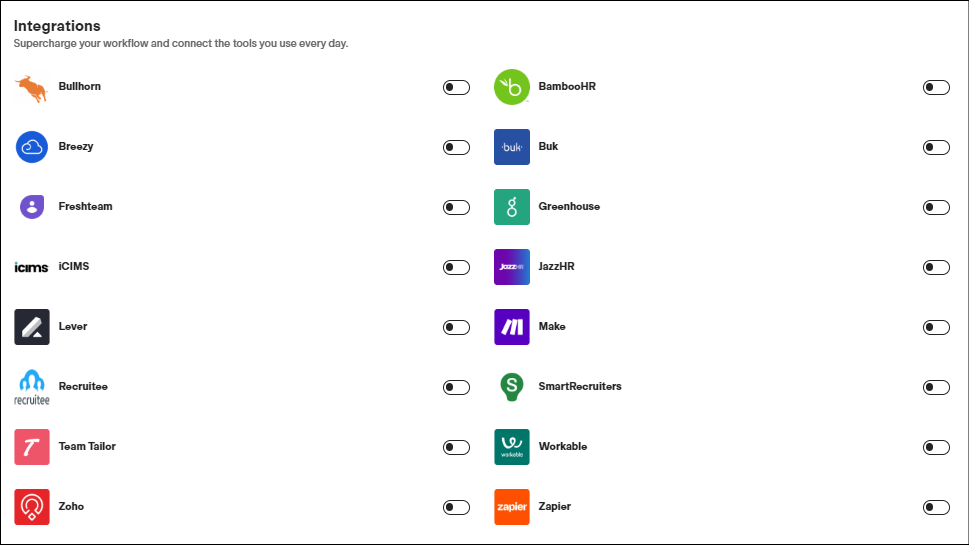The image size is (969, 545).
Task: Click the Bullhorn integration name
Action: [x=80, y=87]
